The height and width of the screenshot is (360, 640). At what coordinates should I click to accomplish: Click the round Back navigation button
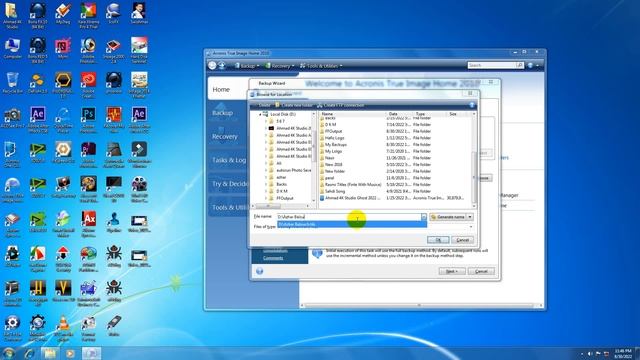click(x=212, y=65)
